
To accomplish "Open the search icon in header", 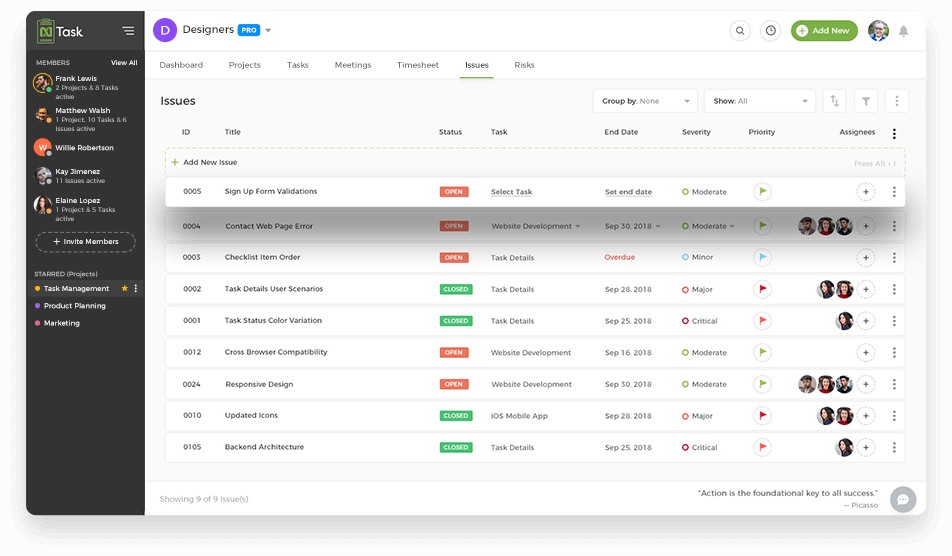I will (740, 30).
